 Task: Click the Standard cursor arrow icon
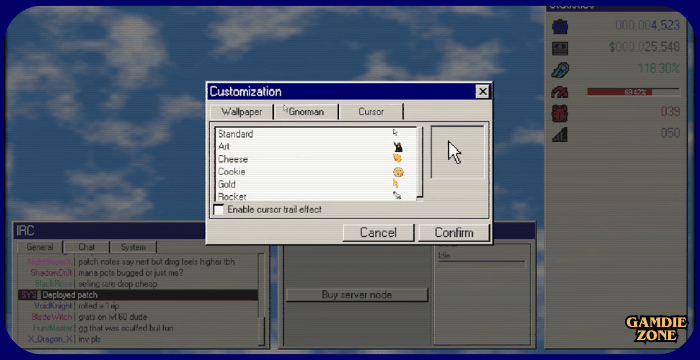coord(395,133)
